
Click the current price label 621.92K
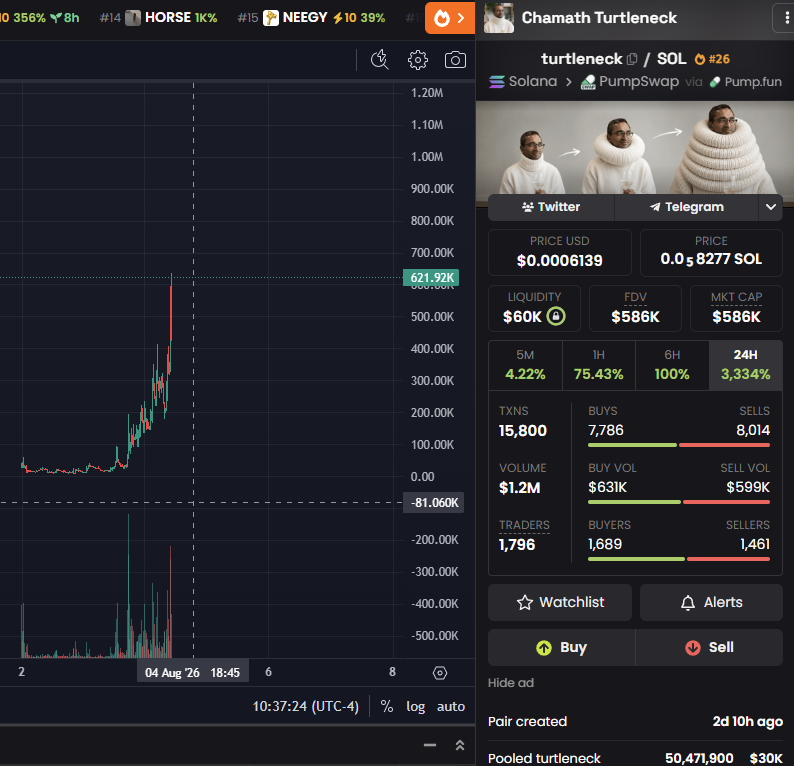click(x=431, y=277)
